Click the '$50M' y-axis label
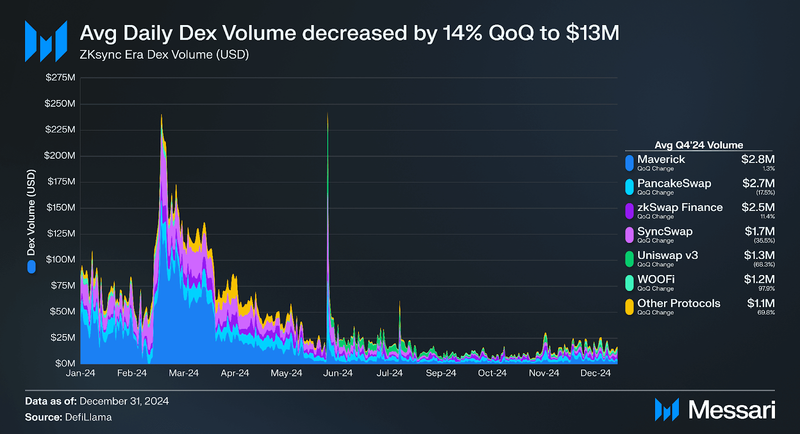Screen dimensions: 800x434 pyautogui.click(x=63, y=312)
